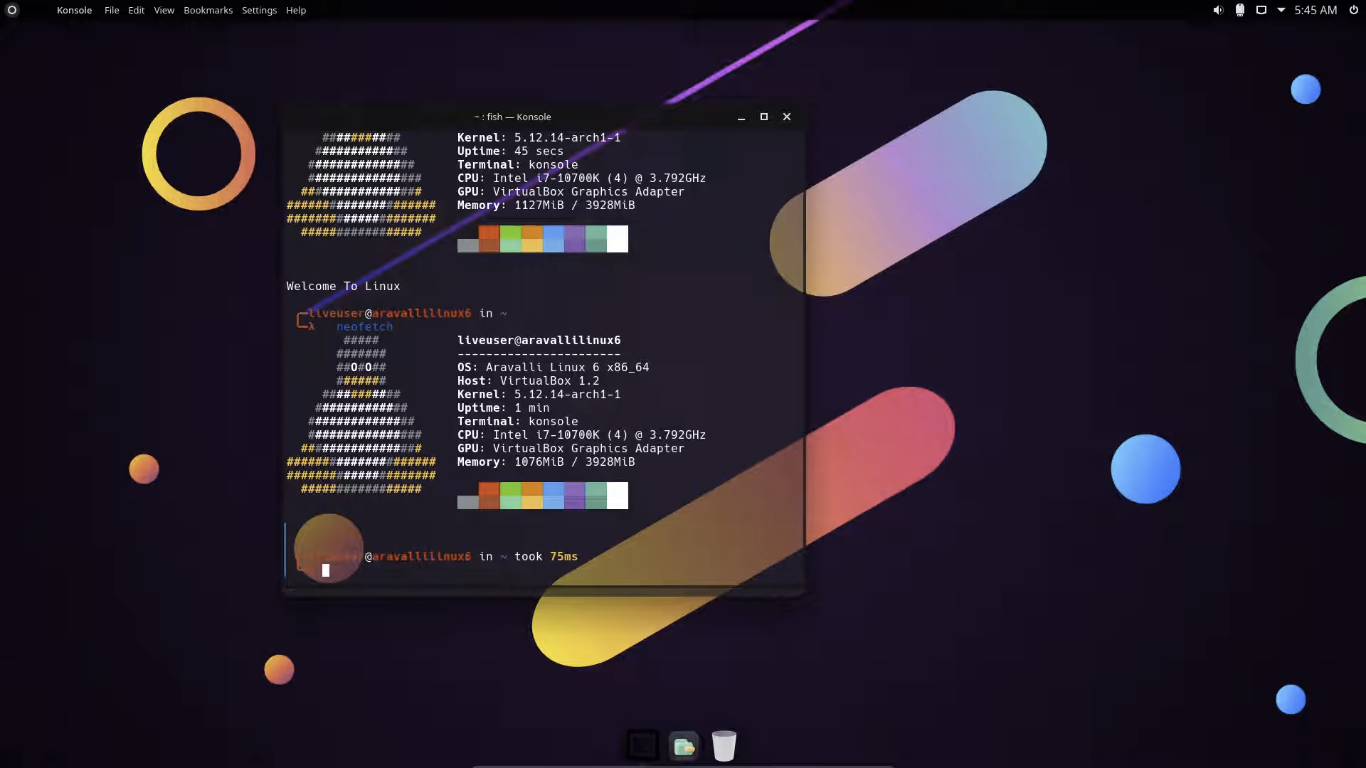Viewport: 1366px width, 768px height.
Task: Click white color block under Memory: 1127MiB line
Action: click(x=617, y=239)
